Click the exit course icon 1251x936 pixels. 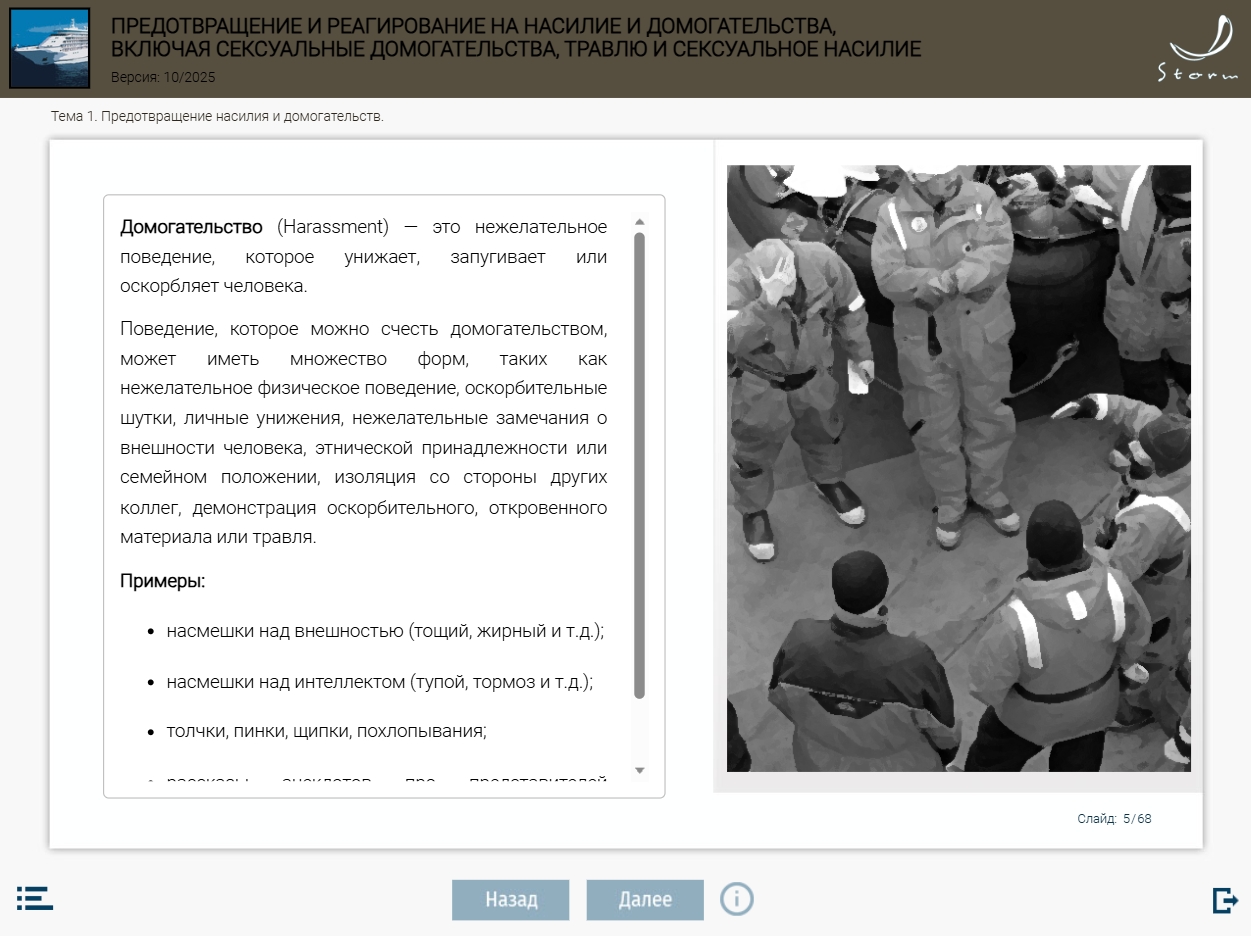1224,900
